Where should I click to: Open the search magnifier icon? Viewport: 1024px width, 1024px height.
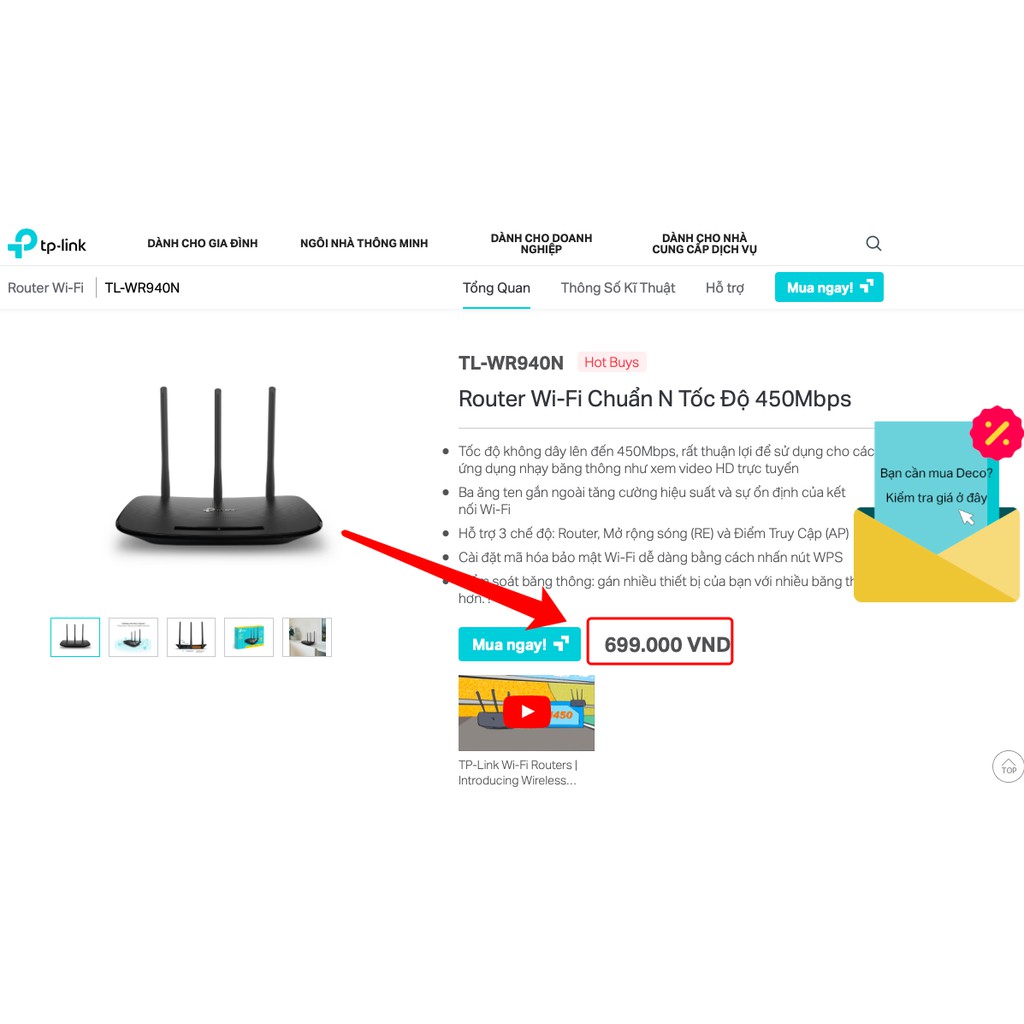point(873,244)
